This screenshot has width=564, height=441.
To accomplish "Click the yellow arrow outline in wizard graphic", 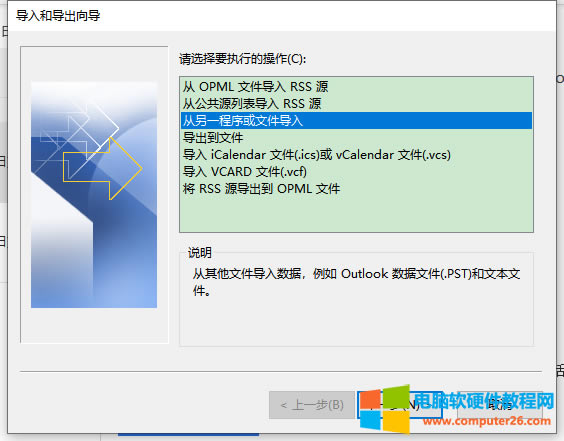I will [x=103, y=168].
